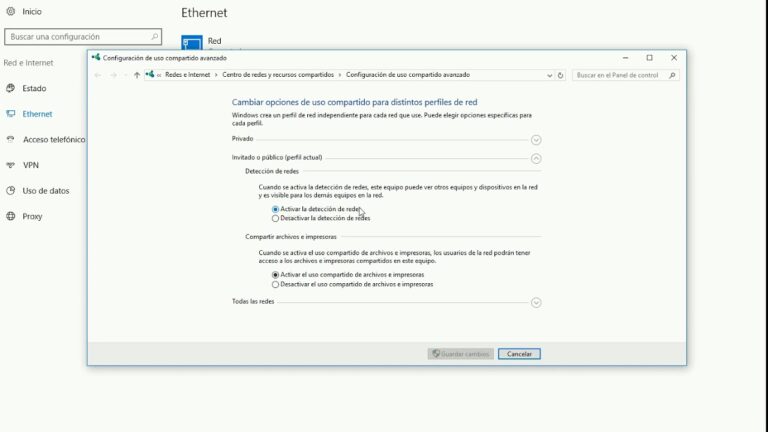Go to Inicio in Settings
Image resolution: width=768 pixels, height=432 pixels.
point(32,11)
